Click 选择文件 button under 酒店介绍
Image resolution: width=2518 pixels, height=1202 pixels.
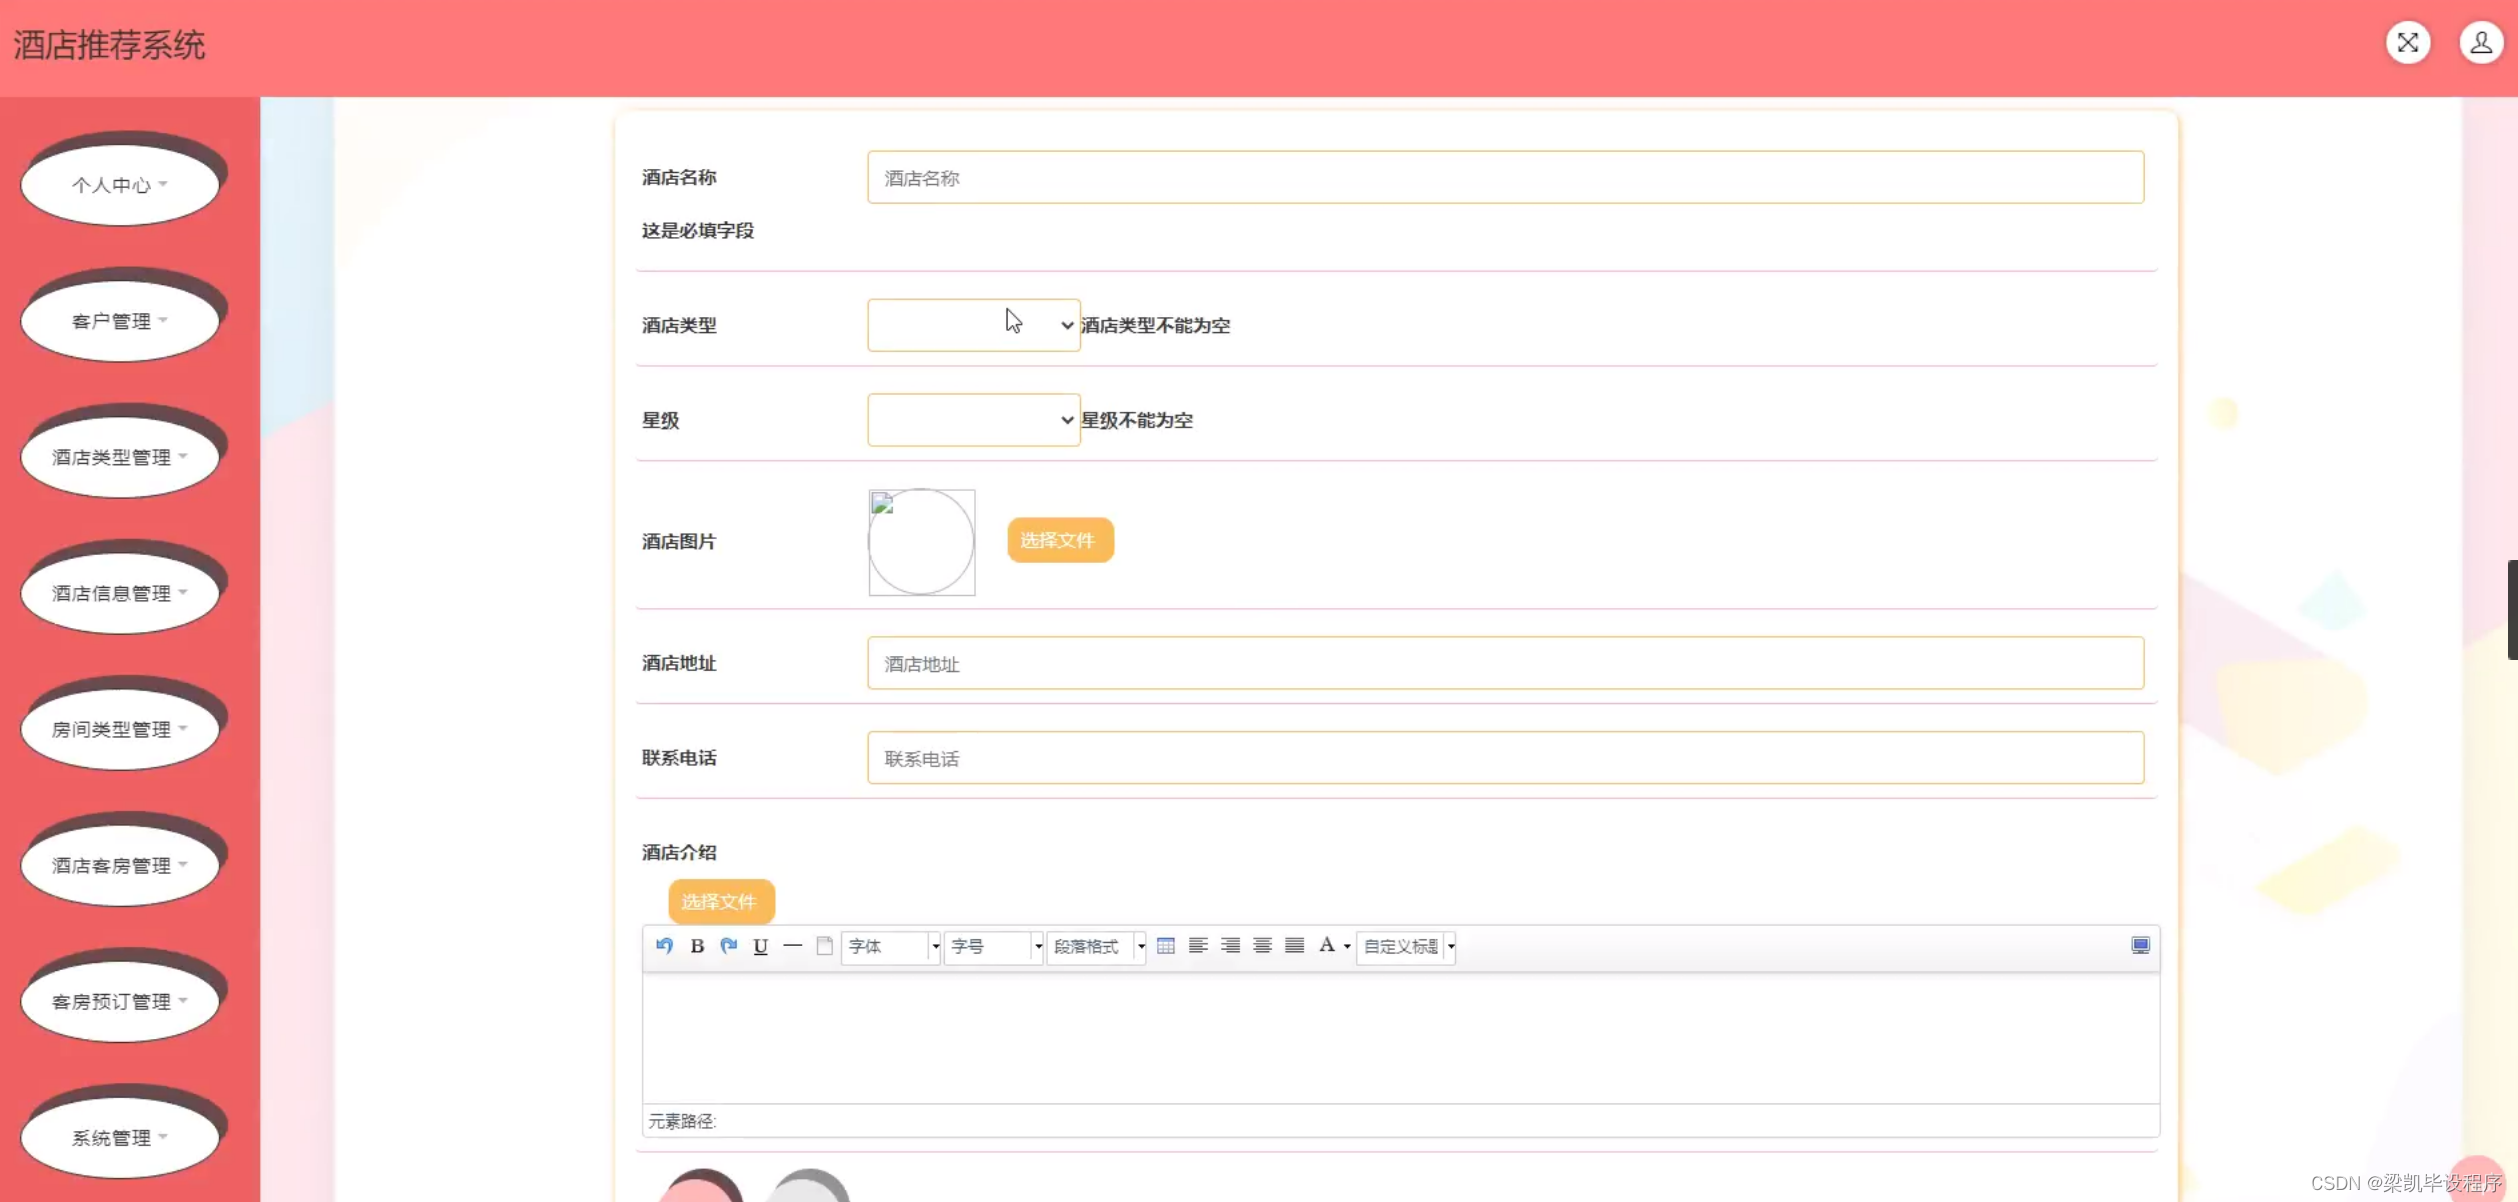tap(720, 901)
